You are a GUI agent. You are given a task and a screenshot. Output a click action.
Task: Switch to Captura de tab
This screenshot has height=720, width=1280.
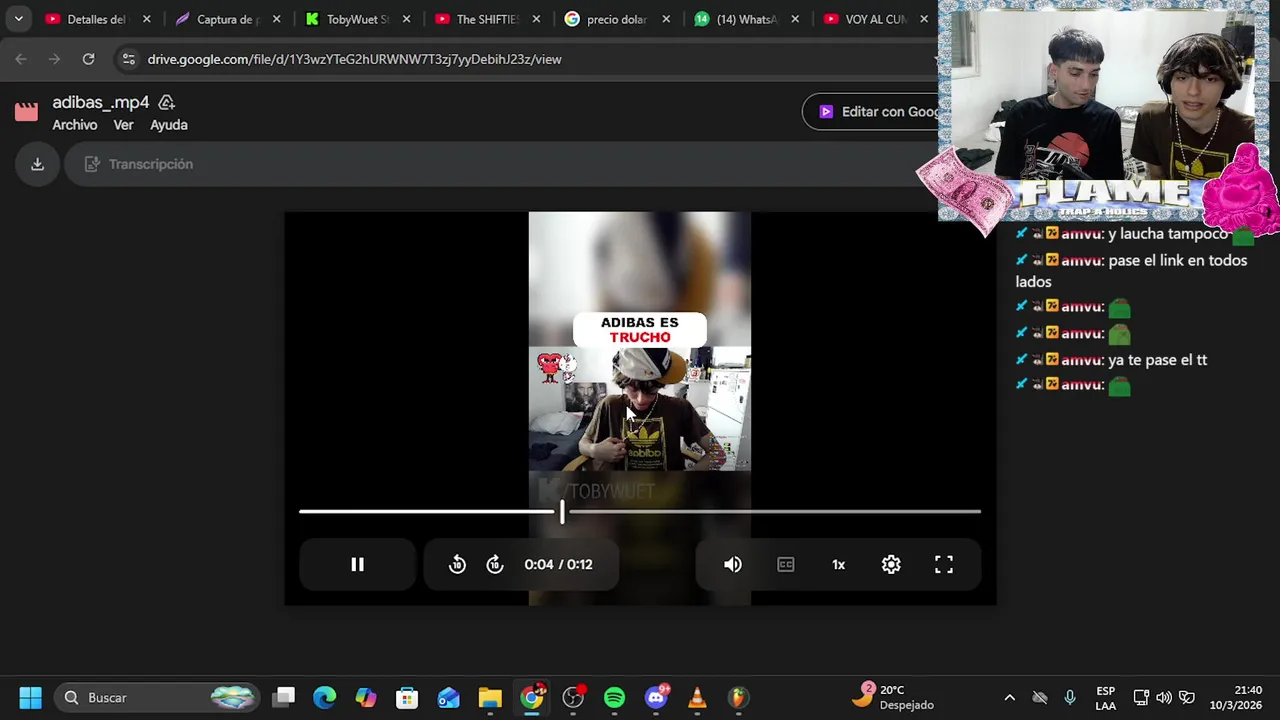point(228,19)
